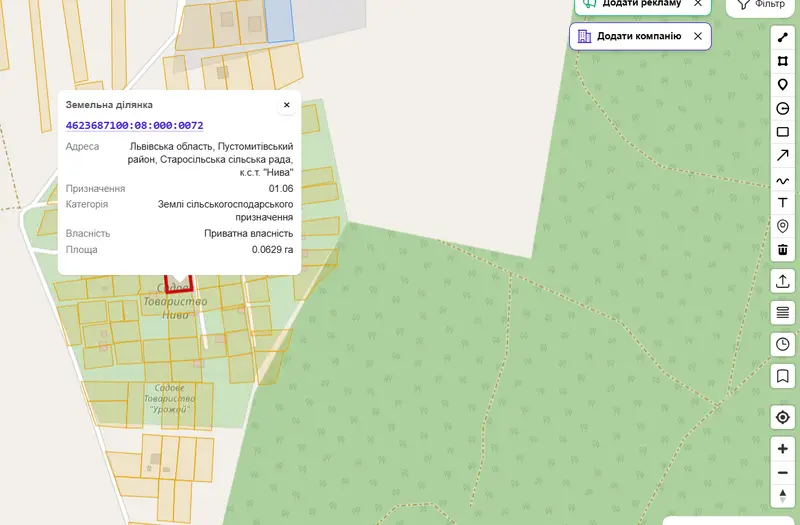800x525 pixels.
Task: Select the freehand curve tool
Action: tap(782, 181)
